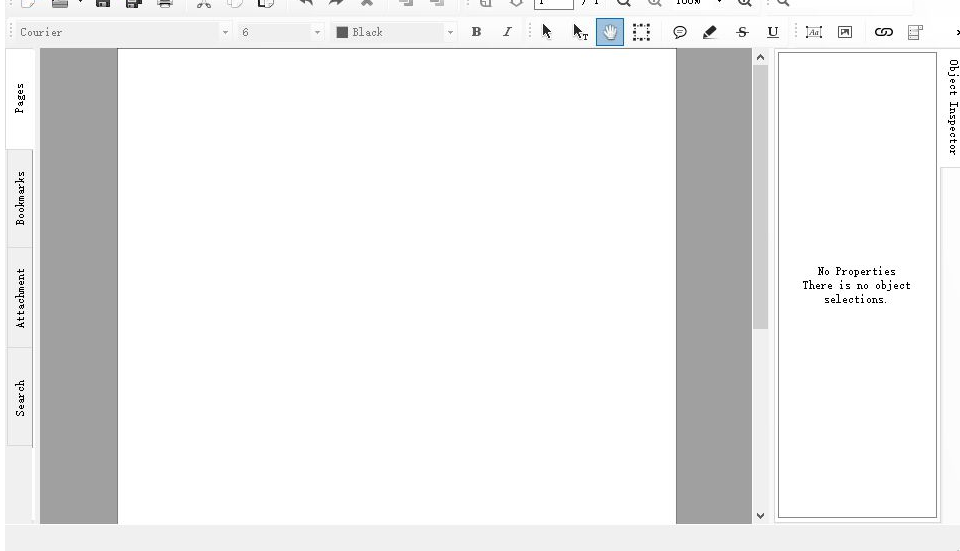Apply the strikethrough annotation tool
This screenshot has width=960, height=551.
point(742,32)
